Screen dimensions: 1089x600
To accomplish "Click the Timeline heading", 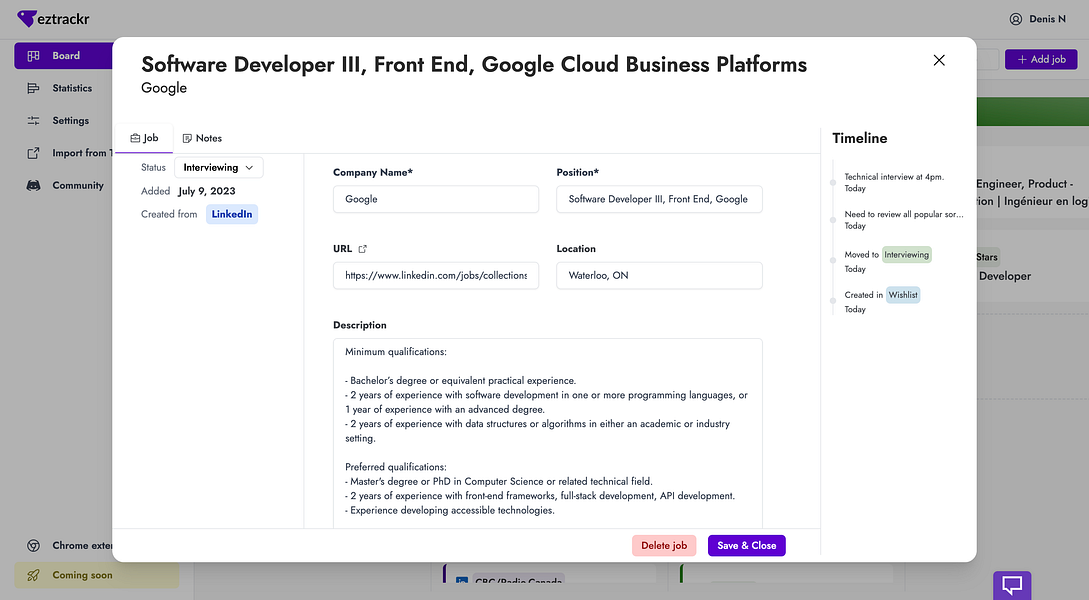I will [860, 138].
